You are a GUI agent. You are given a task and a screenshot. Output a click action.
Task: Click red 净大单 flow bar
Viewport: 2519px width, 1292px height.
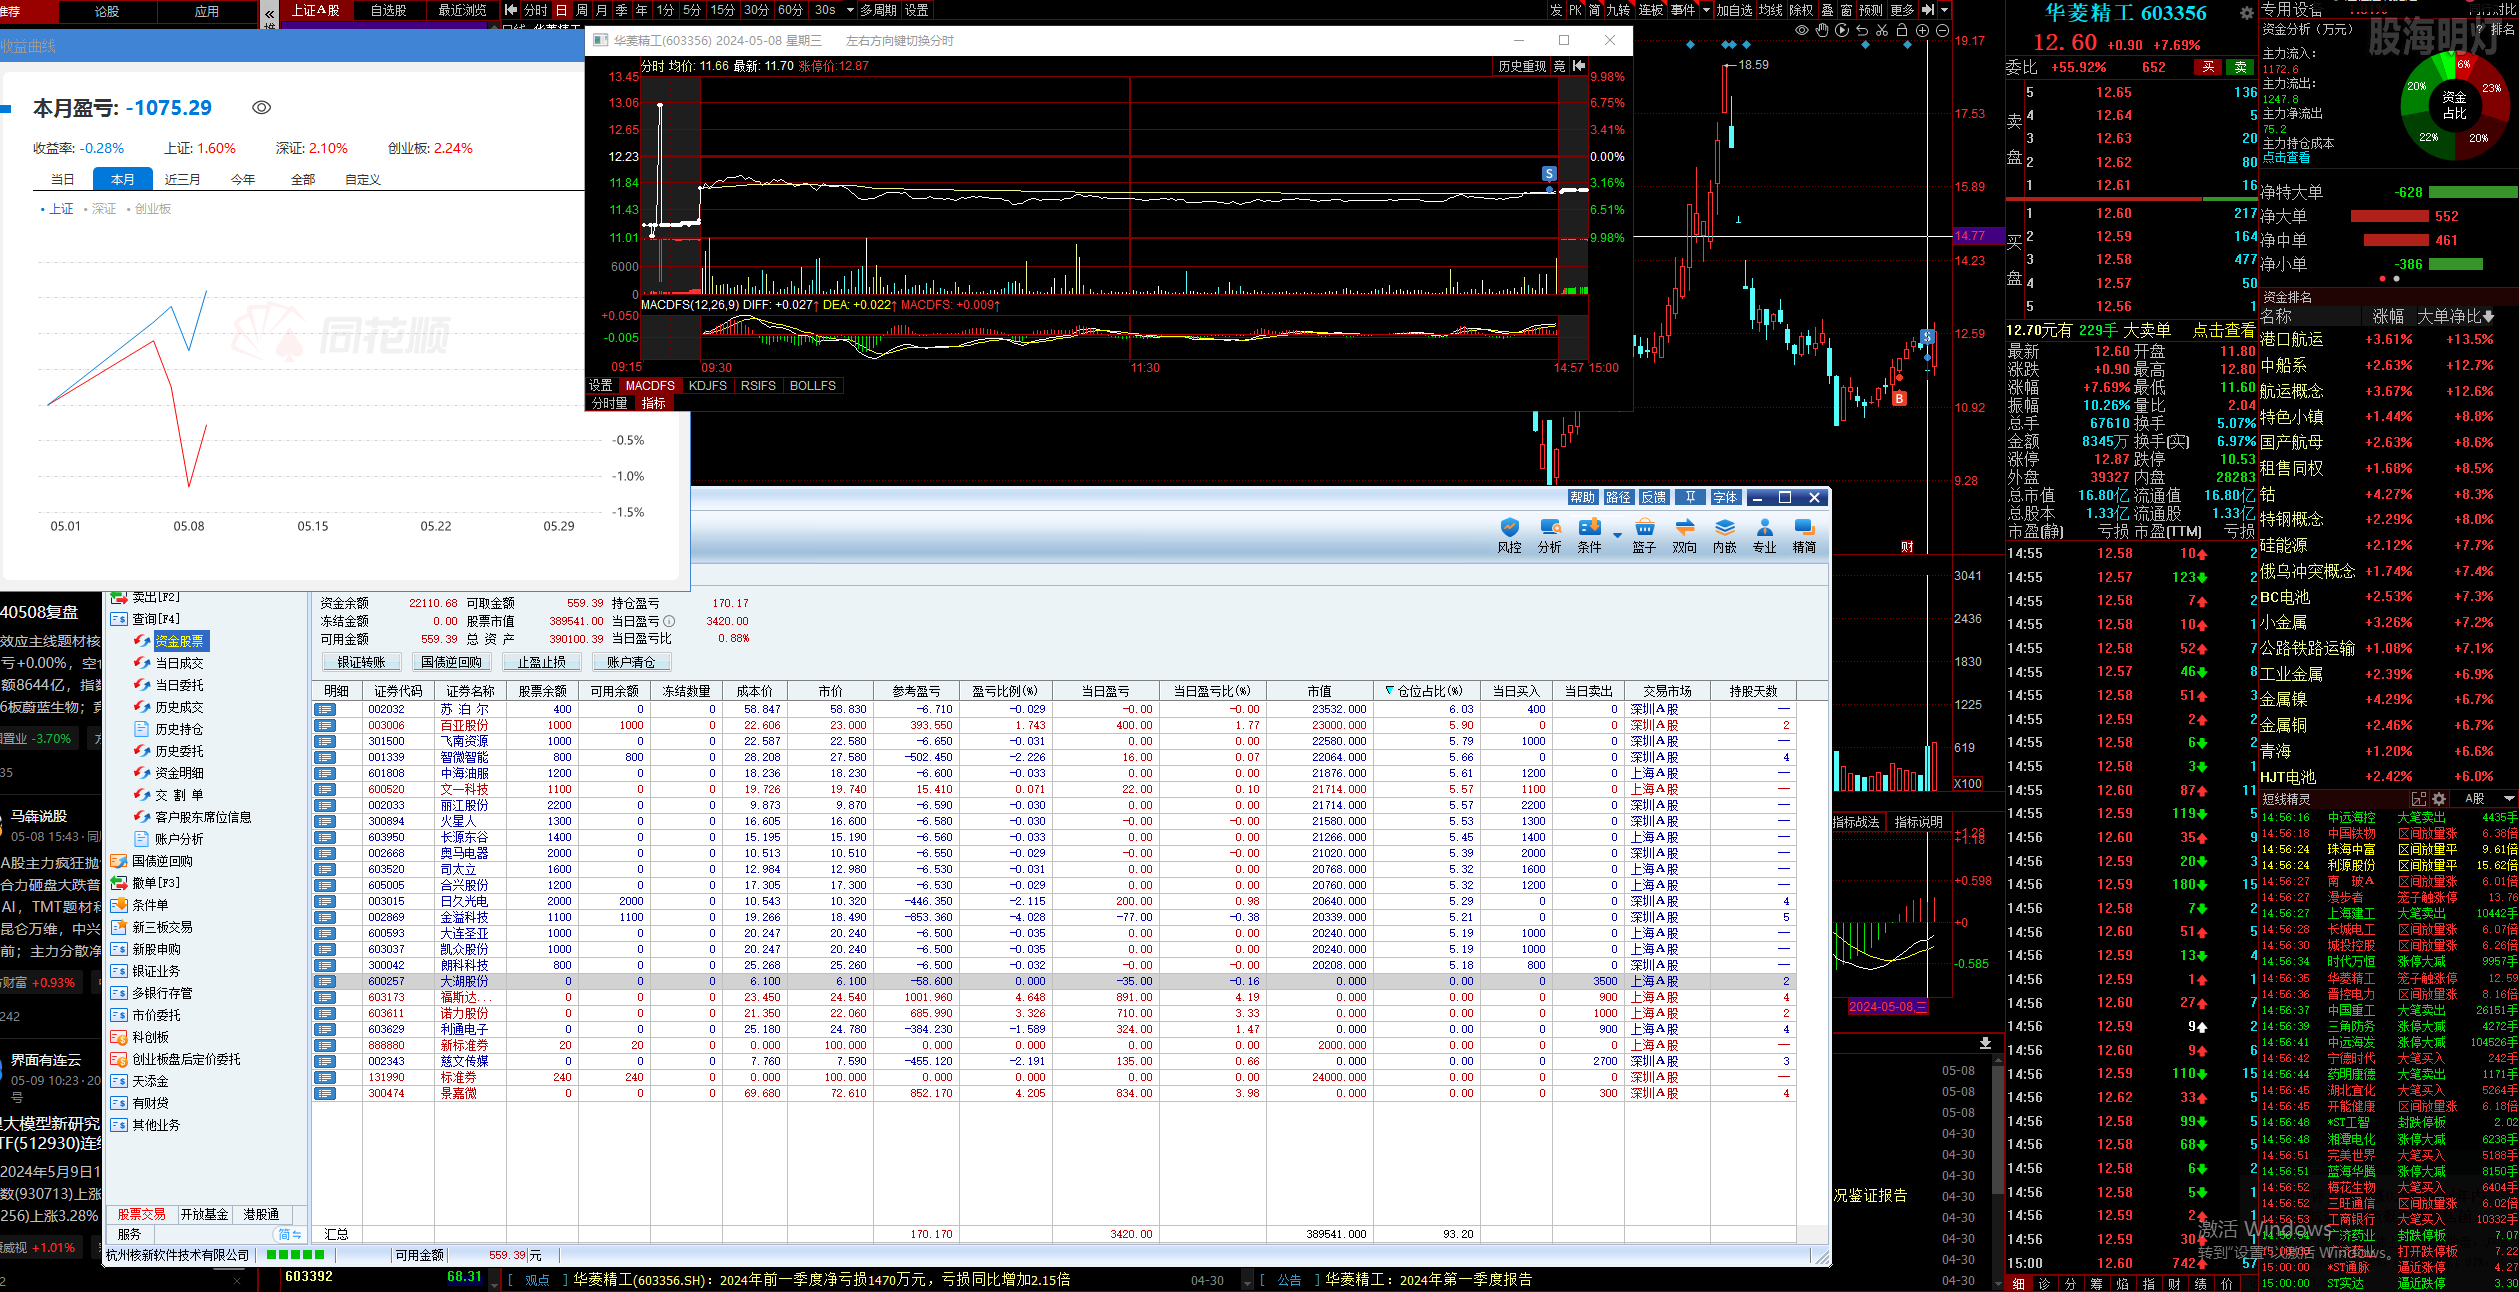pos(2389,216)
